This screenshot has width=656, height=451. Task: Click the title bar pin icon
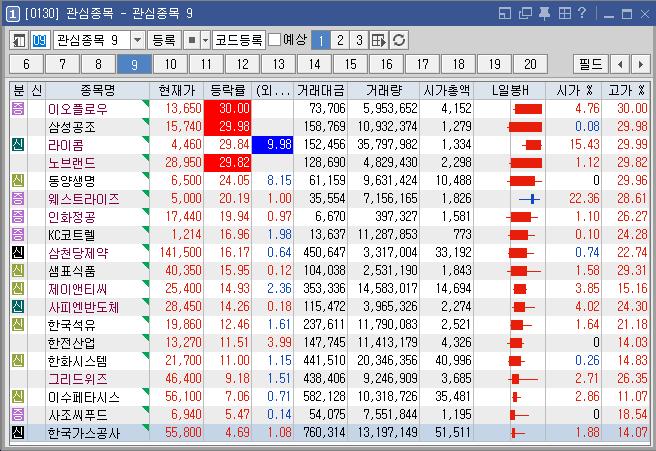[x=544, y=14]
